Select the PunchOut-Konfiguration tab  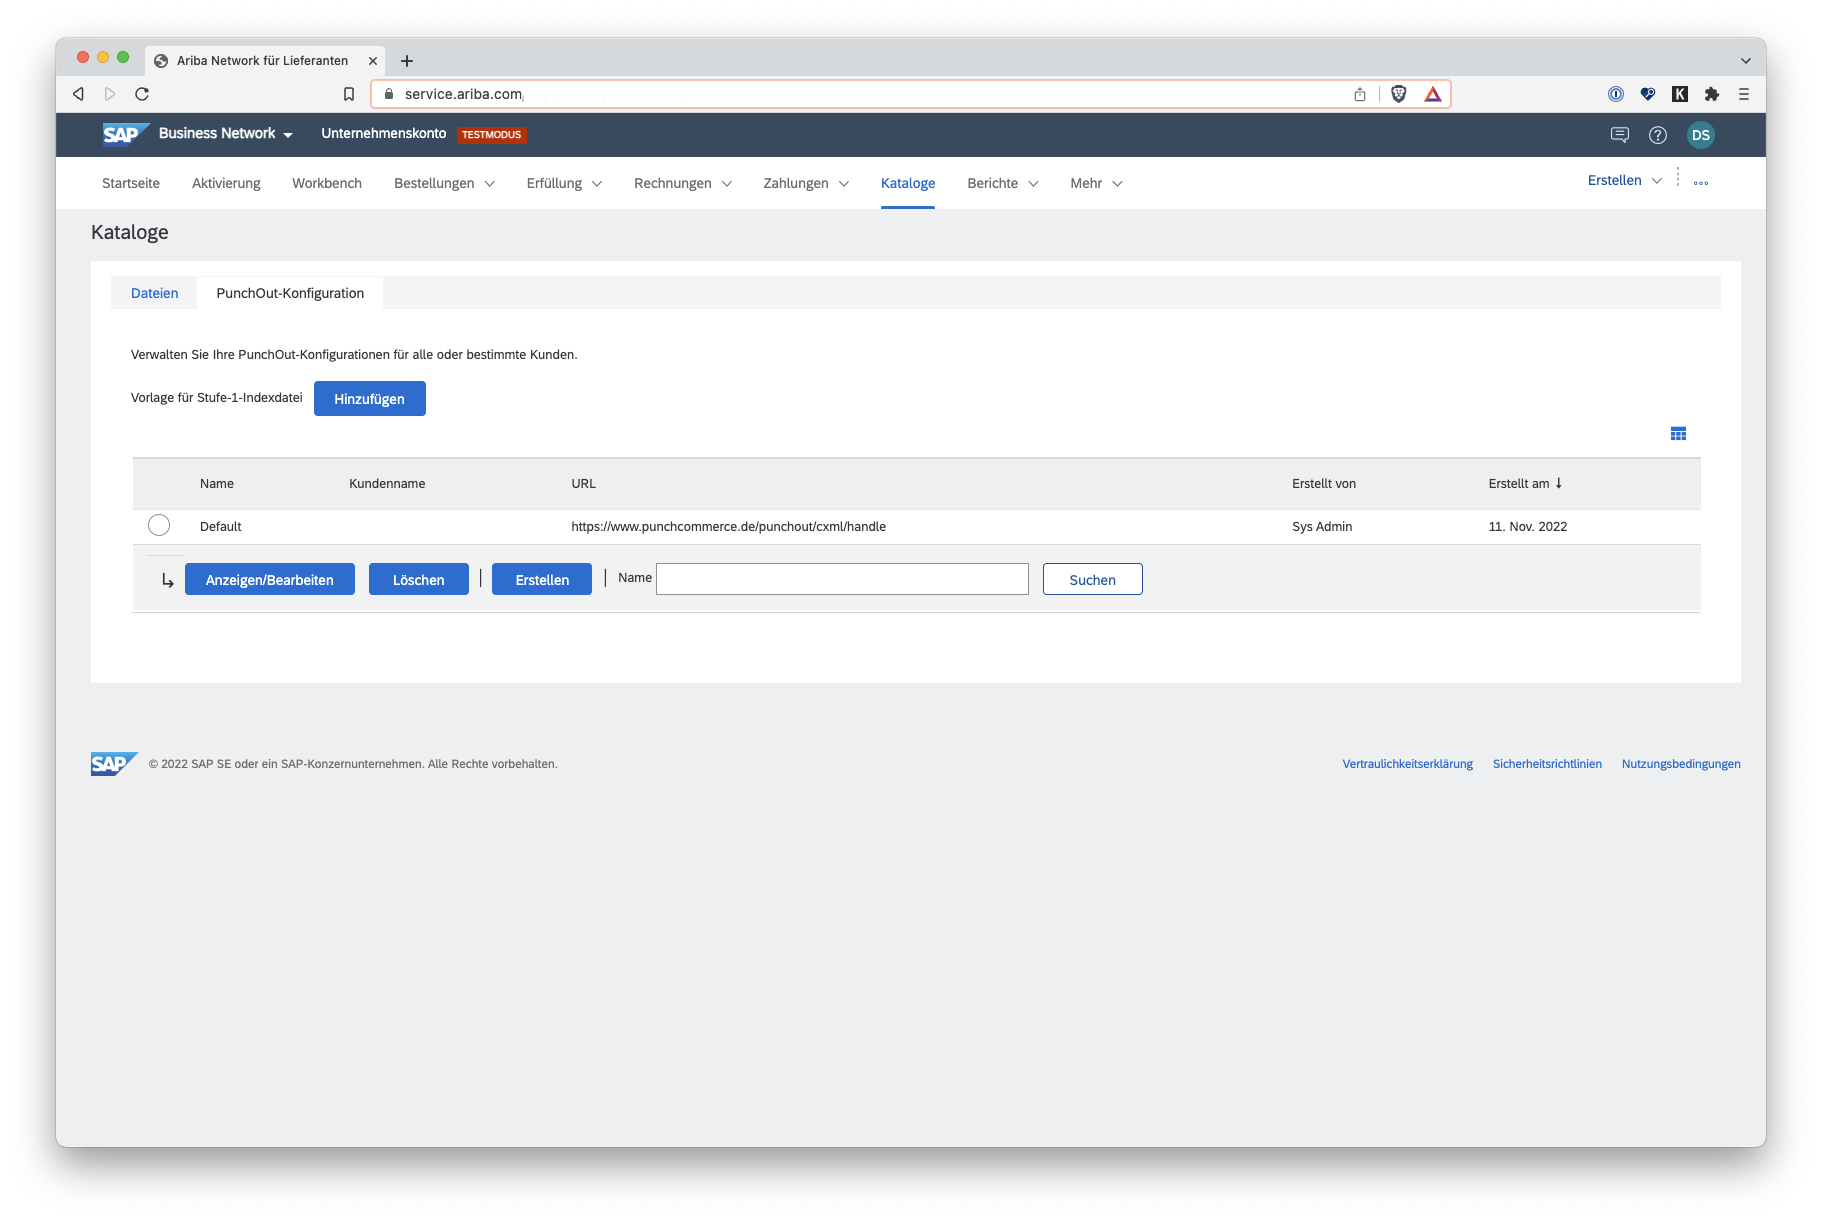pos(290,293)
